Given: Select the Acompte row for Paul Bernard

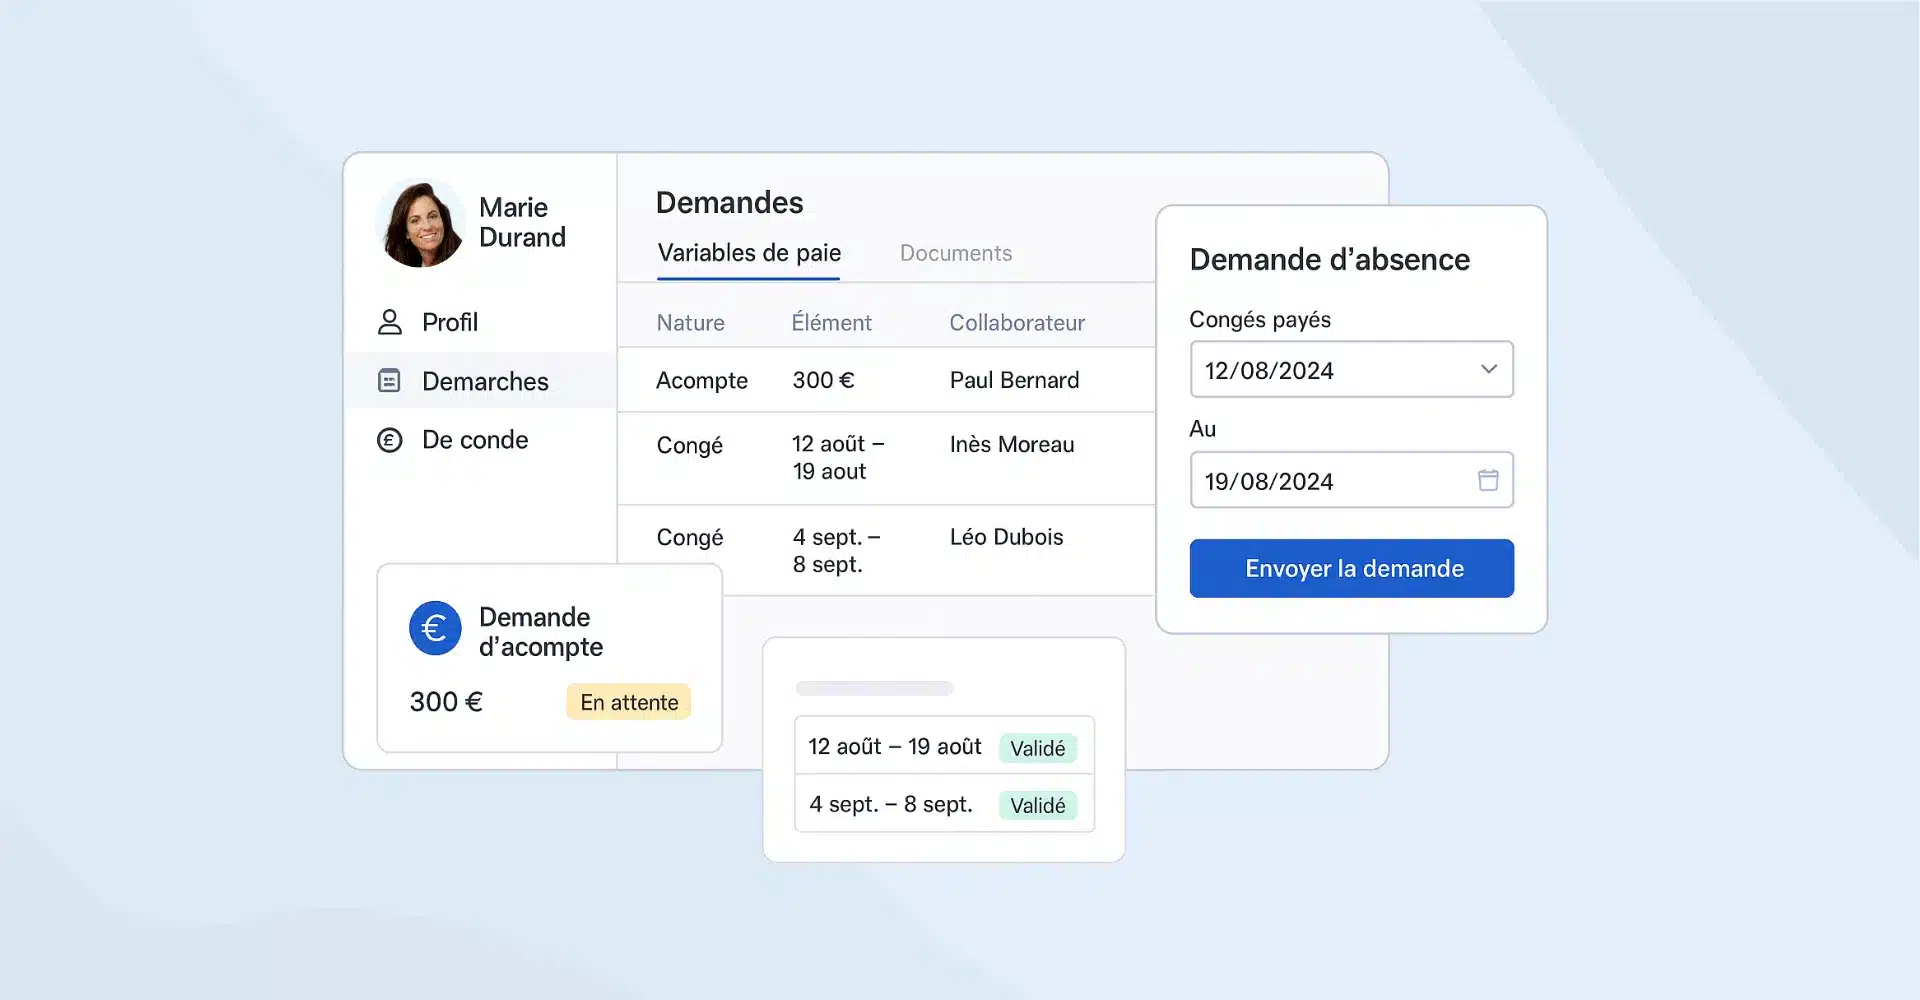Looking at the screenshot, I should point(885,381).
